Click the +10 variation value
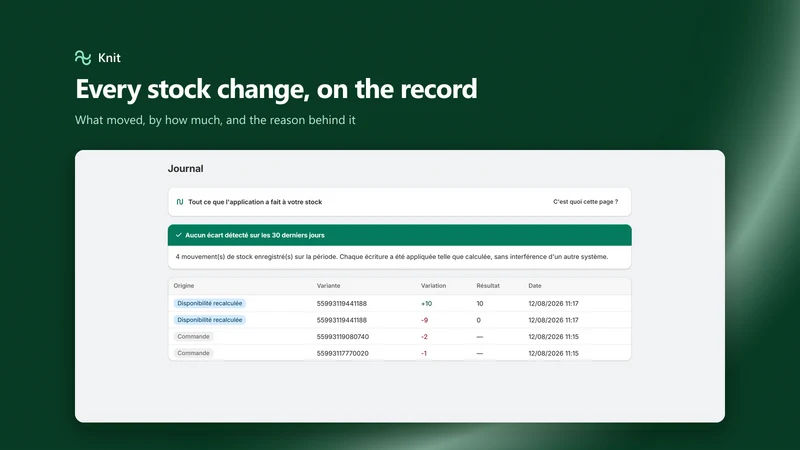 pyautogui.click(x=427, y=304)
